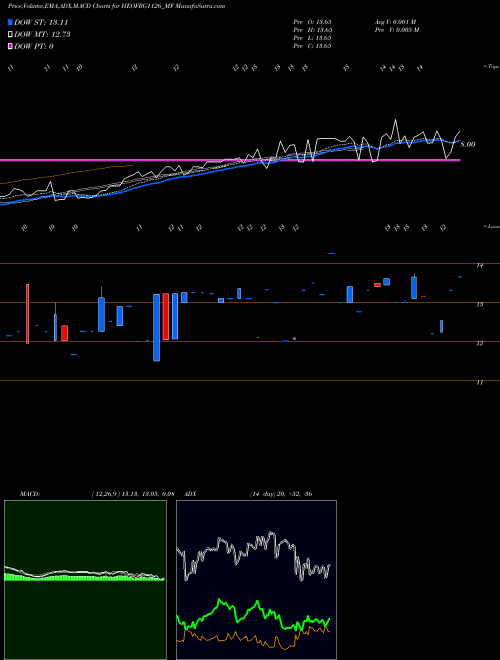Click the 'MACD:' panel label
Screen dimensions: 500x660
30,493
